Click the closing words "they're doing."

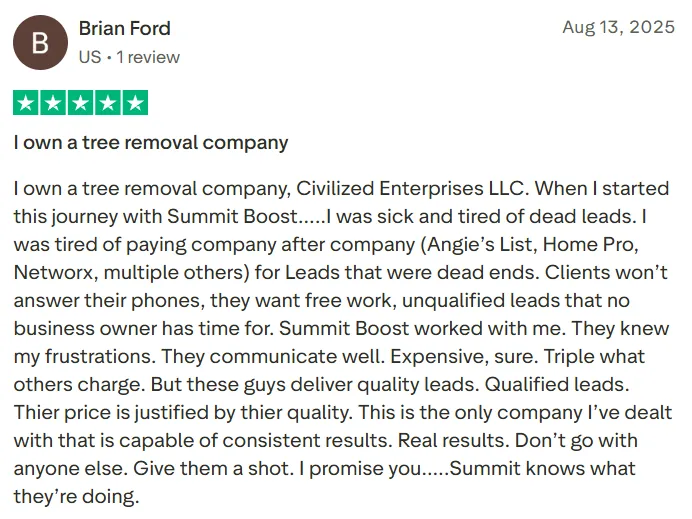76,496
